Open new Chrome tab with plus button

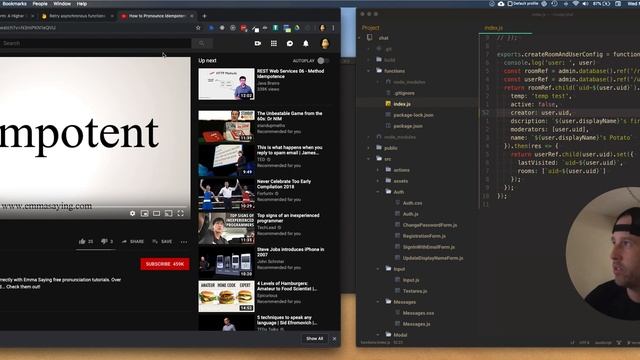[204, 16]
